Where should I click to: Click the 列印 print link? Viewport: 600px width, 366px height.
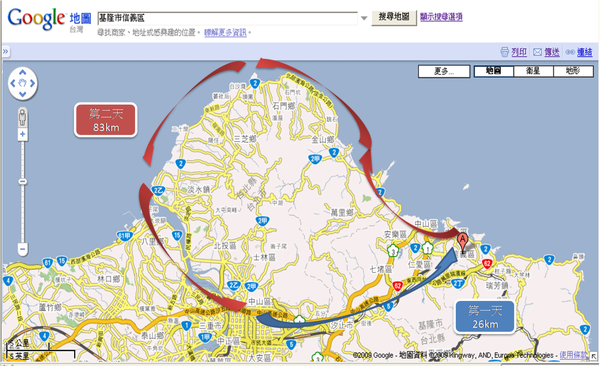[x=519, y=52]
